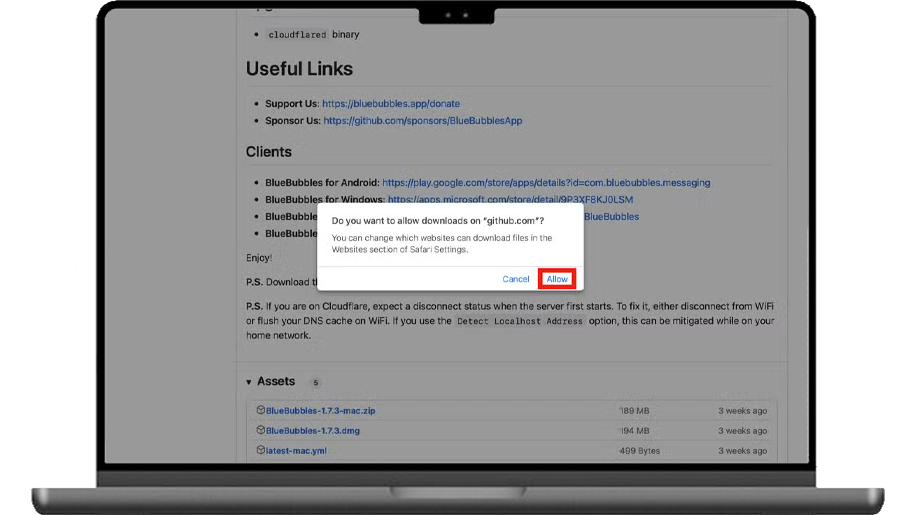The width and height of the screenshot is (900, 515).
Task: Download BlueBubbles-1.7.3.dmg asset
Action: tap(313, 431)
